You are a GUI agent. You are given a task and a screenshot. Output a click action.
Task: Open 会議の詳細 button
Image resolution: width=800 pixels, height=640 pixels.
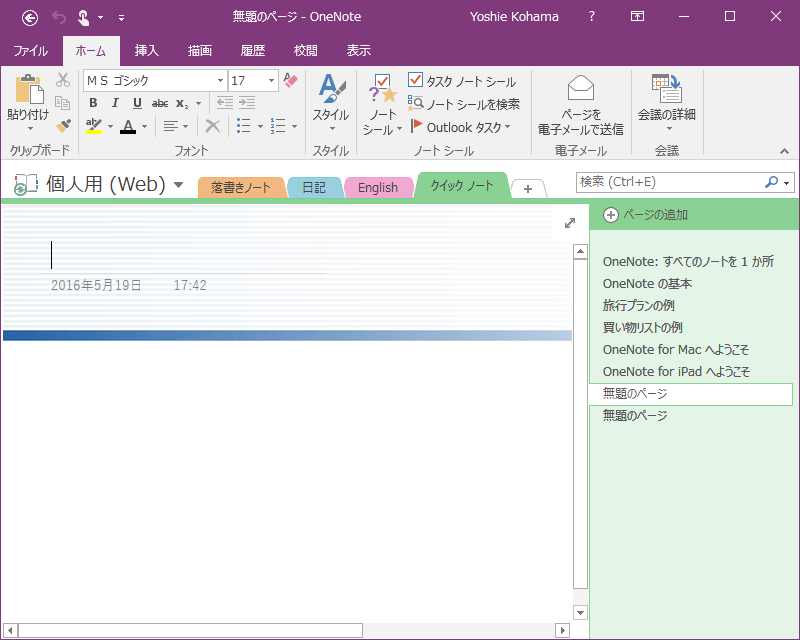[667, 103]
